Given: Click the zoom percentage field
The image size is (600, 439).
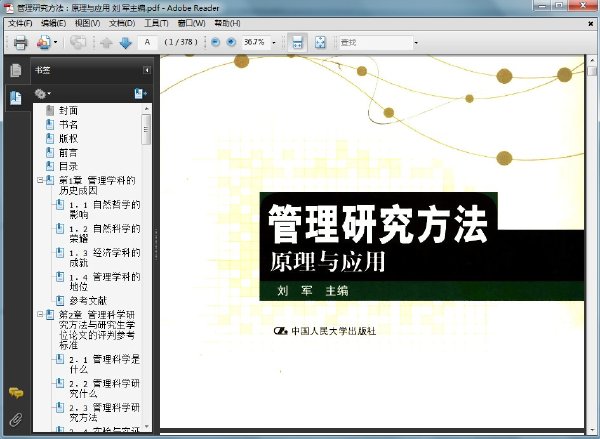Looking at the screenshot, I should (256, 42).
